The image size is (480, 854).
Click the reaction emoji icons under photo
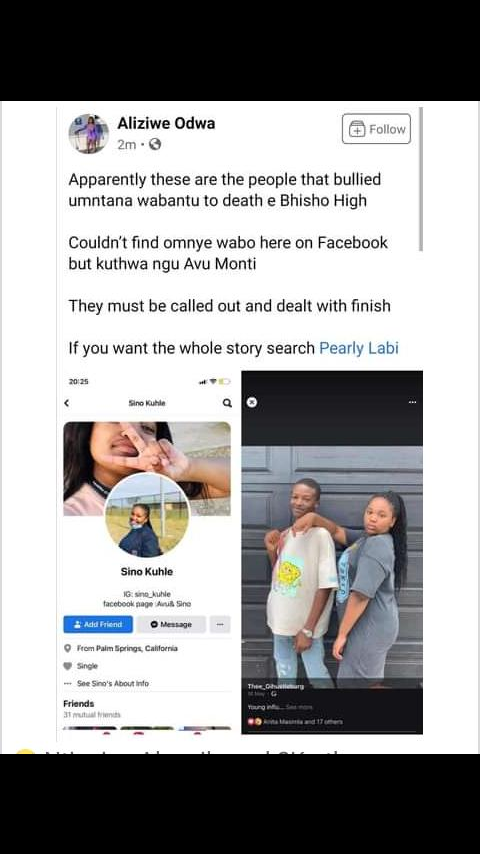[x=255, y=721]
